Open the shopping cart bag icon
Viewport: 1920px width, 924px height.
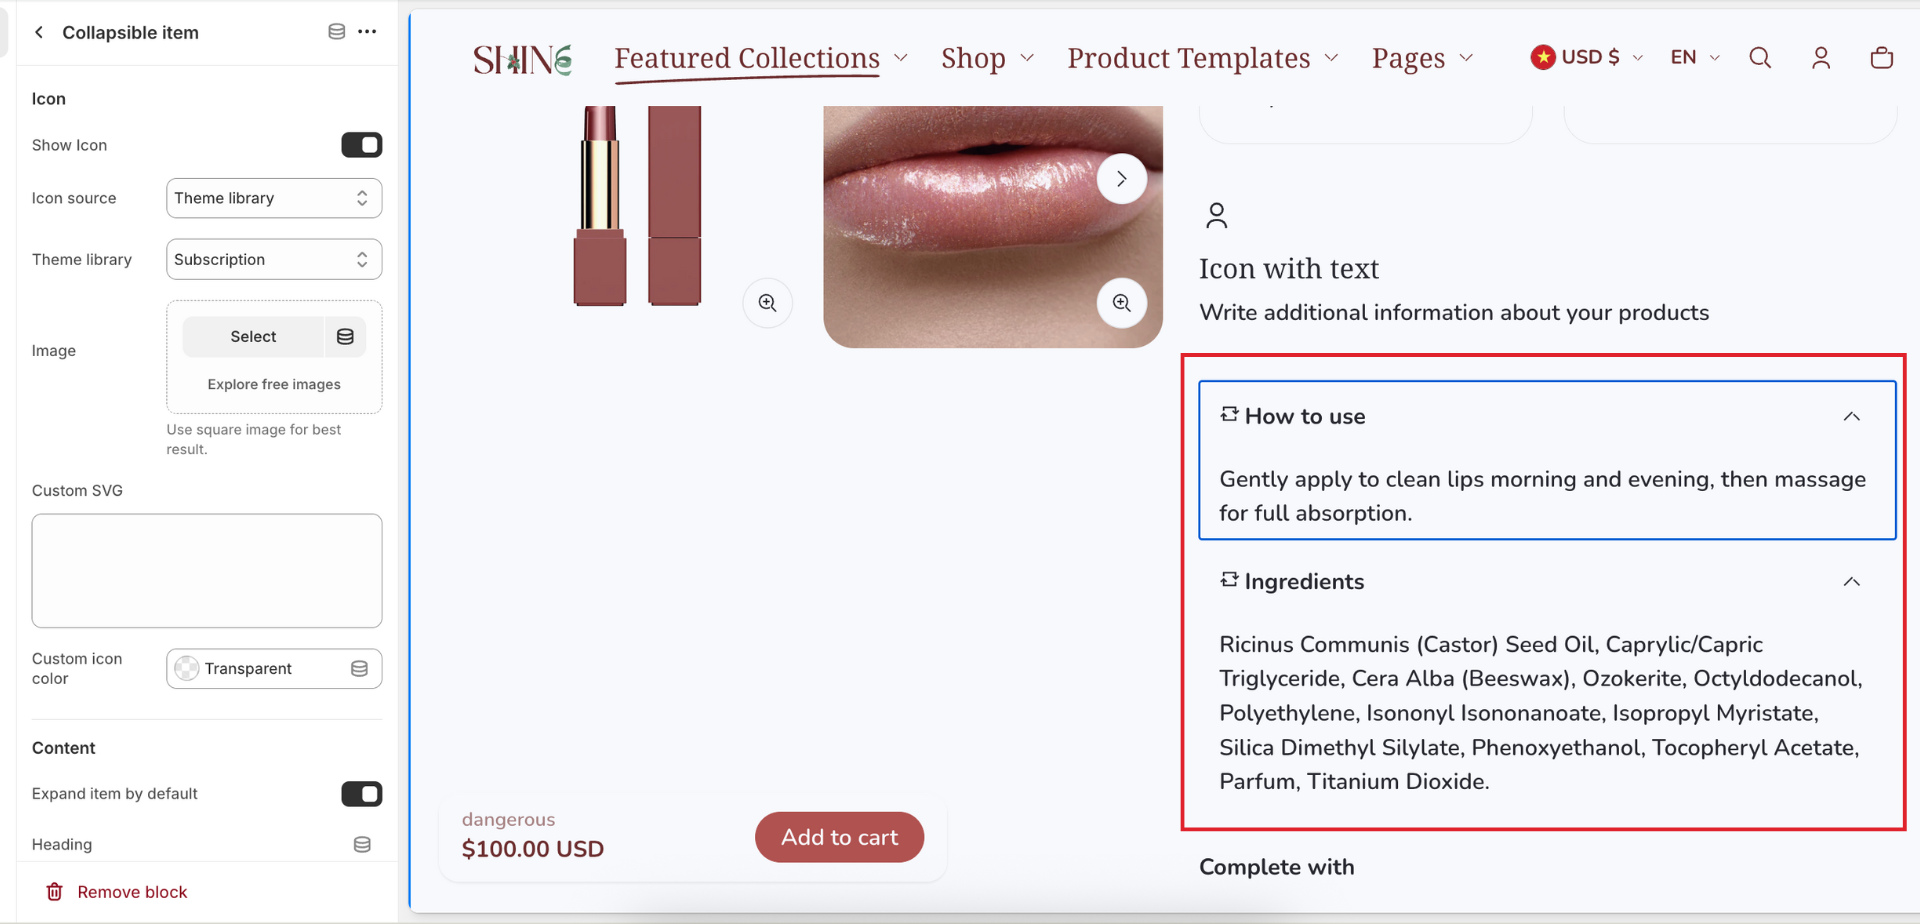tap(1881, 58)
